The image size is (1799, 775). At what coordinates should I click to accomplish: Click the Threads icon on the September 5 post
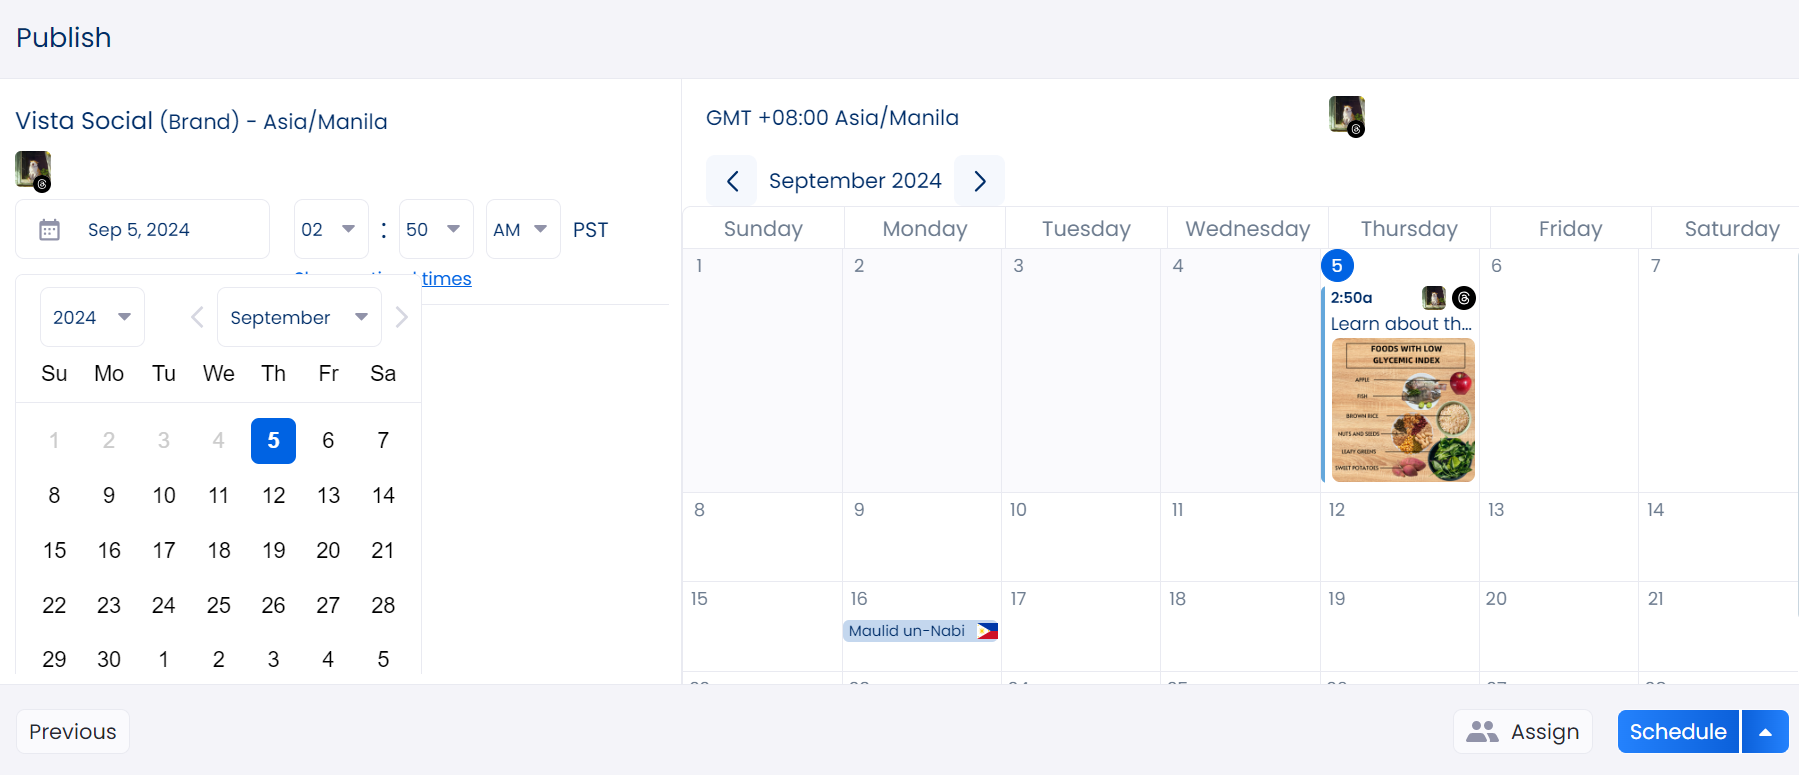1463,298
